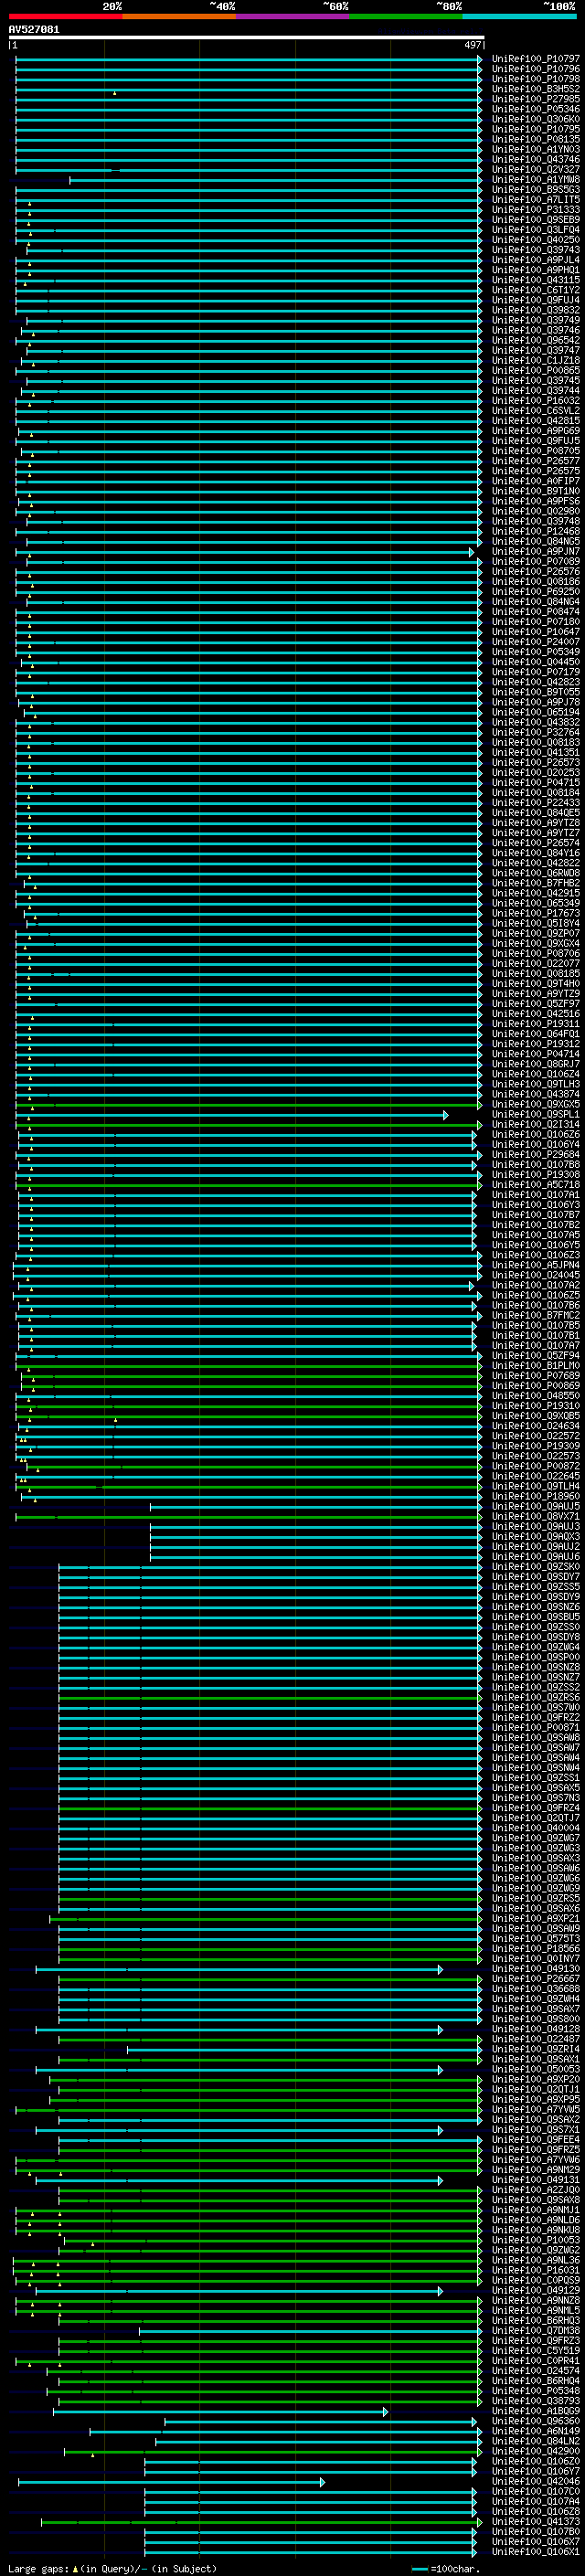
Task: Select label UniRef100_A5C718
Action: [x=536, y=1184]
